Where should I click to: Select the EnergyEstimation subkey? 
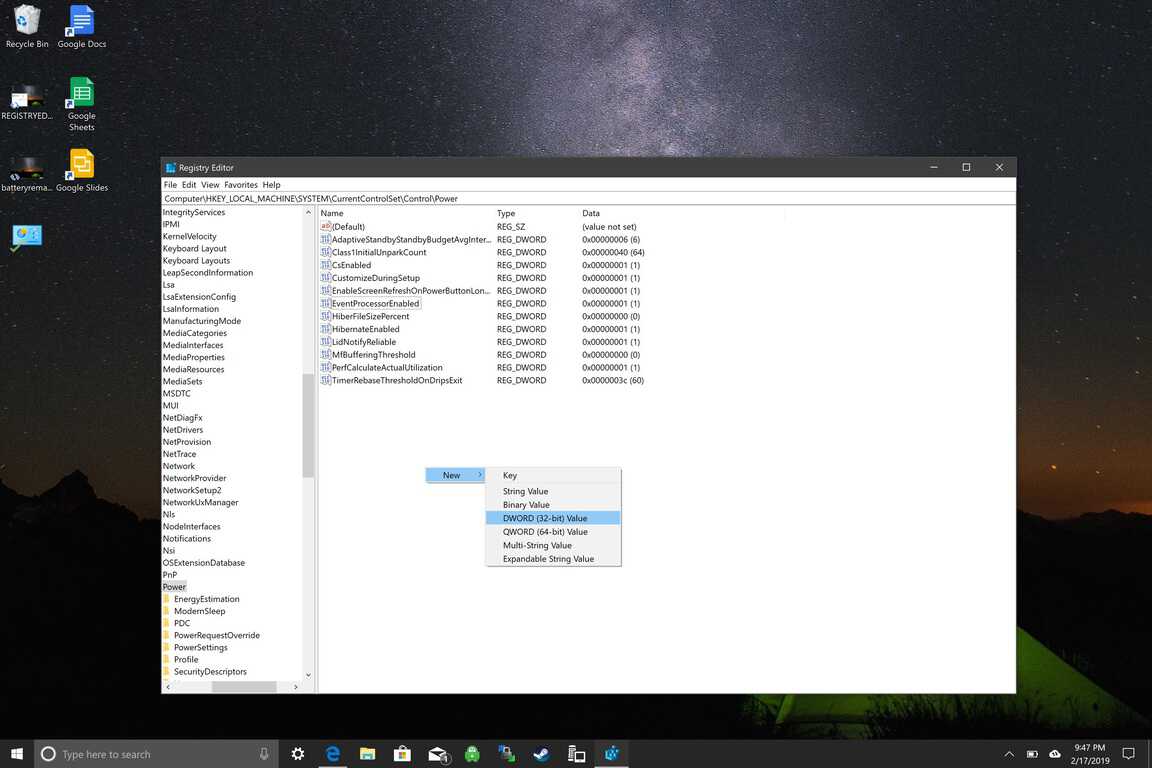206,599
